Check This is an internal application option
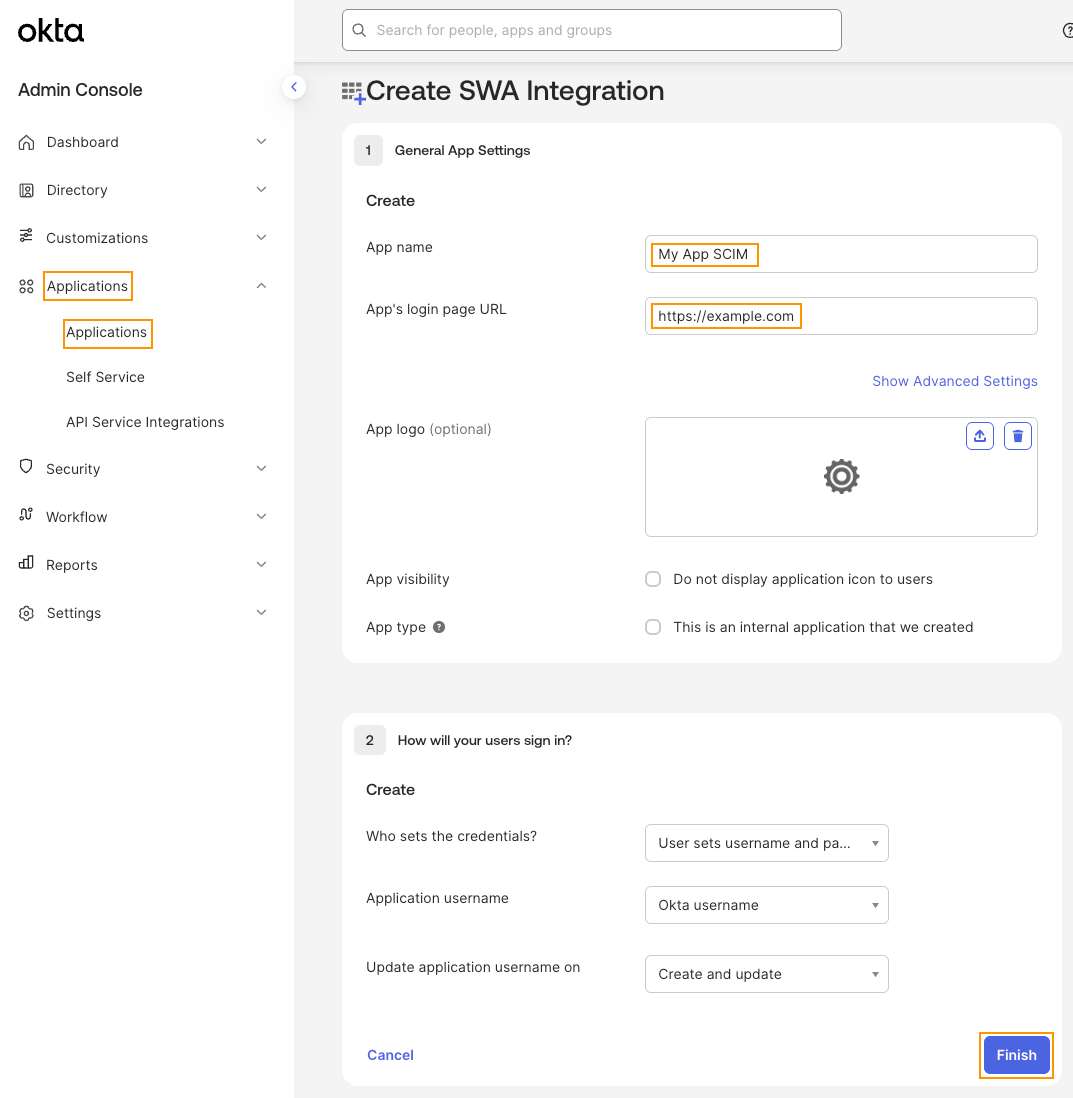This screenshot has height=1098, width=1073. (x=653, y=627)
